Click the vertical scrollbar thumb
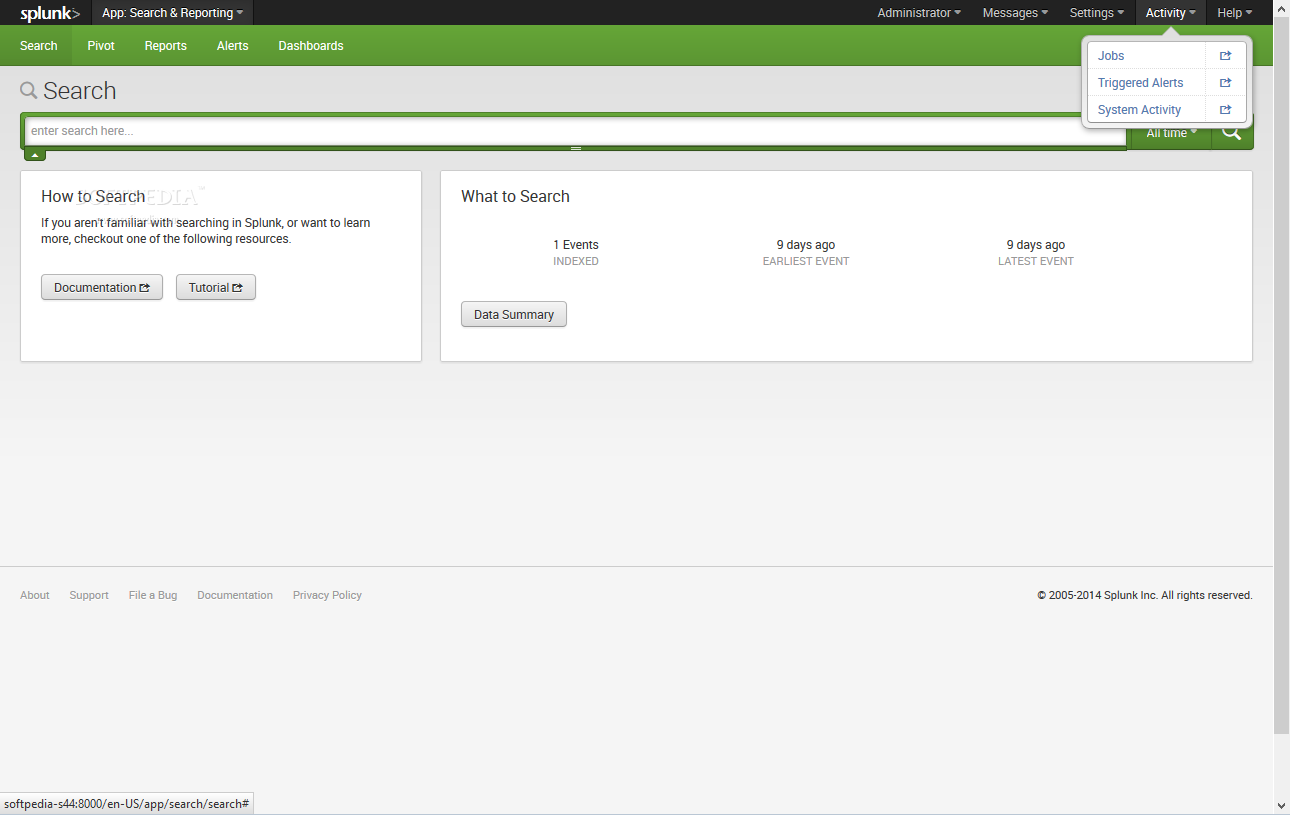 (1282, 375)
